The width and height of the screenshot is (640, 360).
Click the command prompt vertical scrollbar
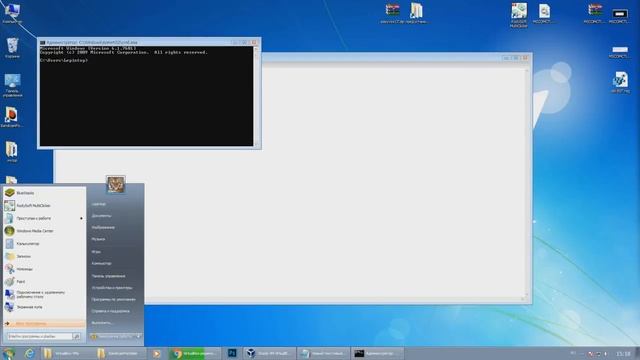[x=256, y=96]
